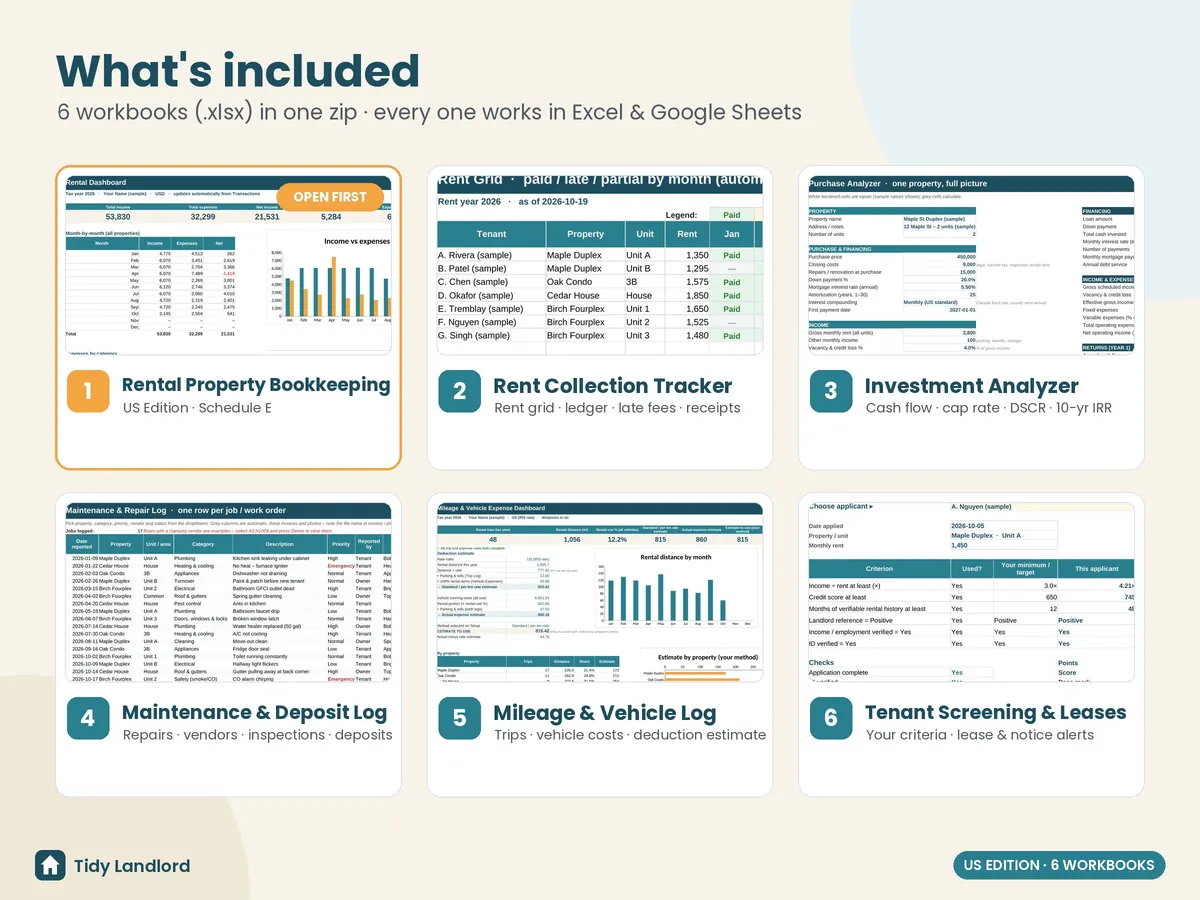Click the teal number 3 badge
Image resolution: width=1200 pixels, height=900 pixels.
click(831, 391)
